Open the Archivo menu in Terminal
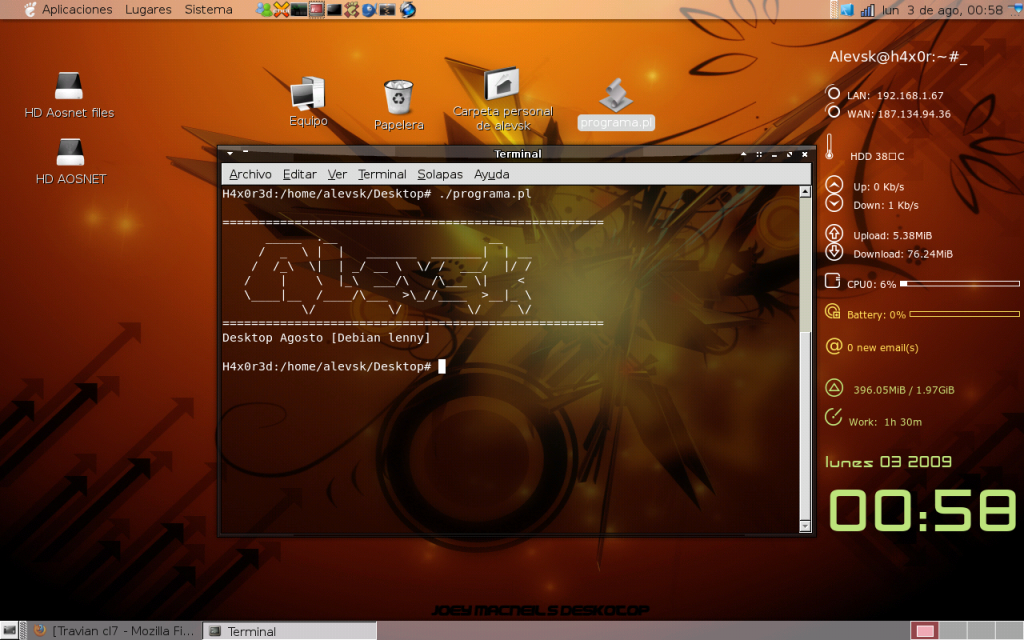 tap(250, 174)
